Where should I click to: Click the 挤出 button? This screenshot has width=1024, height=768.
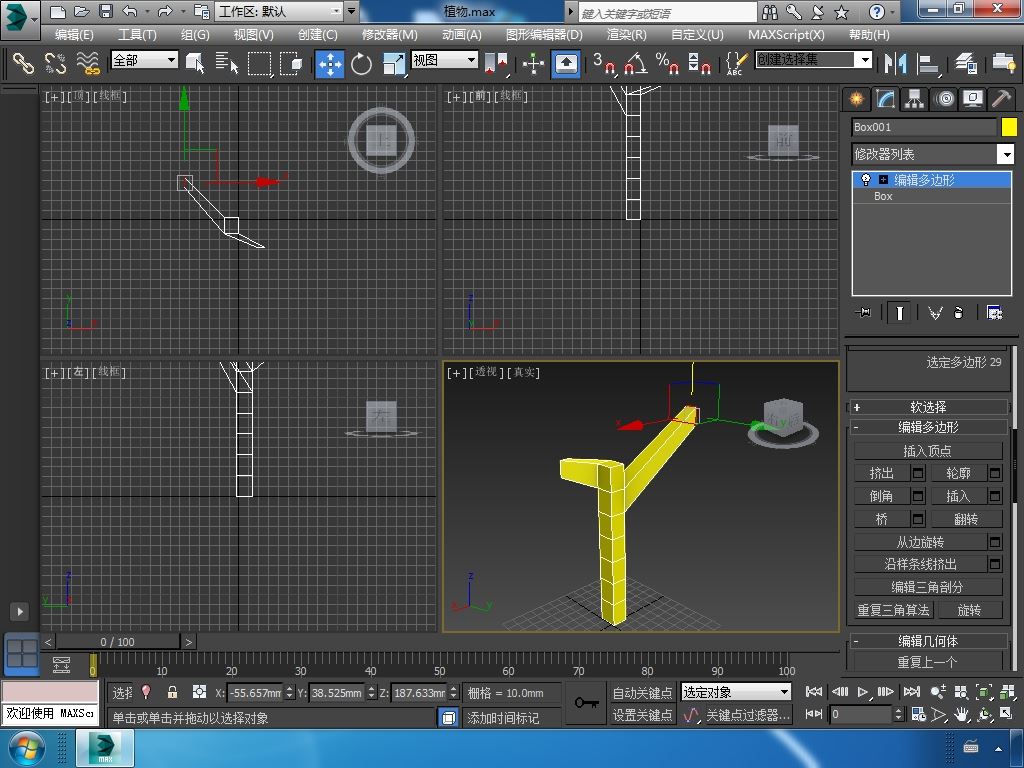tap(881, 473)
